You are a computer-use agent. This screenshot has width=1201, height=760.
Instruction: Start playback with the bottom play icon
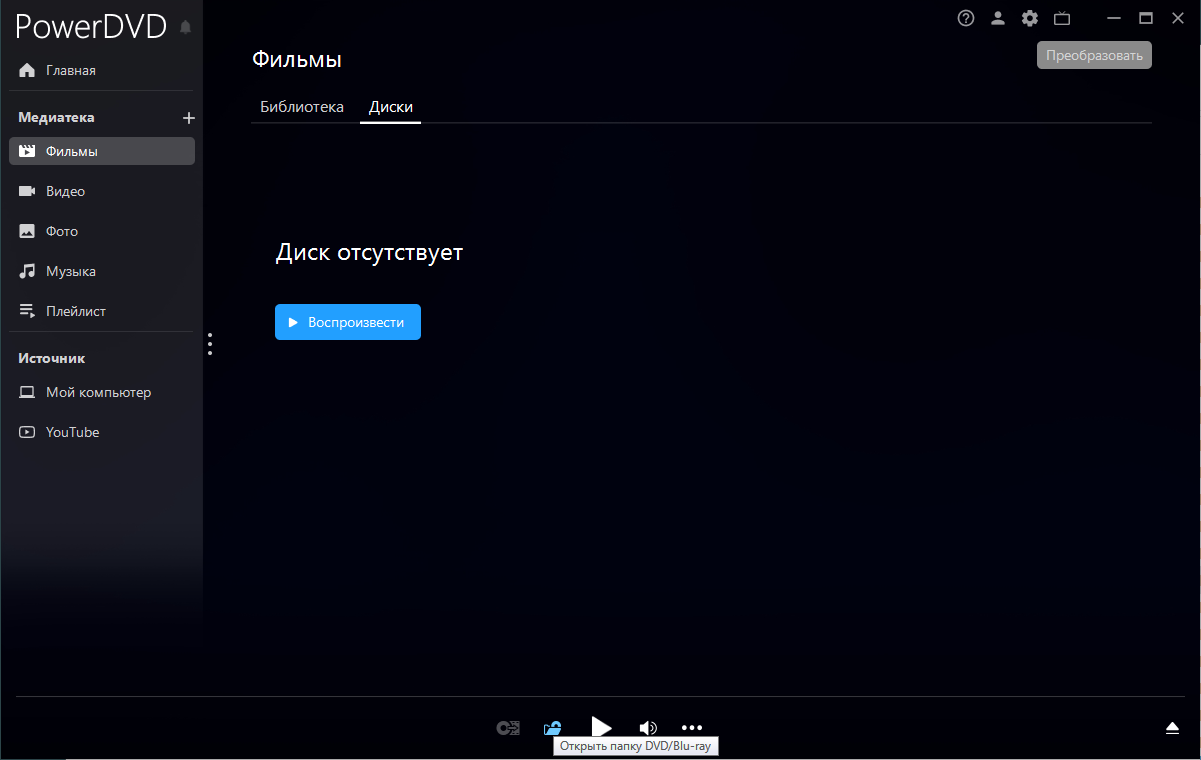[x=601, y=728]
